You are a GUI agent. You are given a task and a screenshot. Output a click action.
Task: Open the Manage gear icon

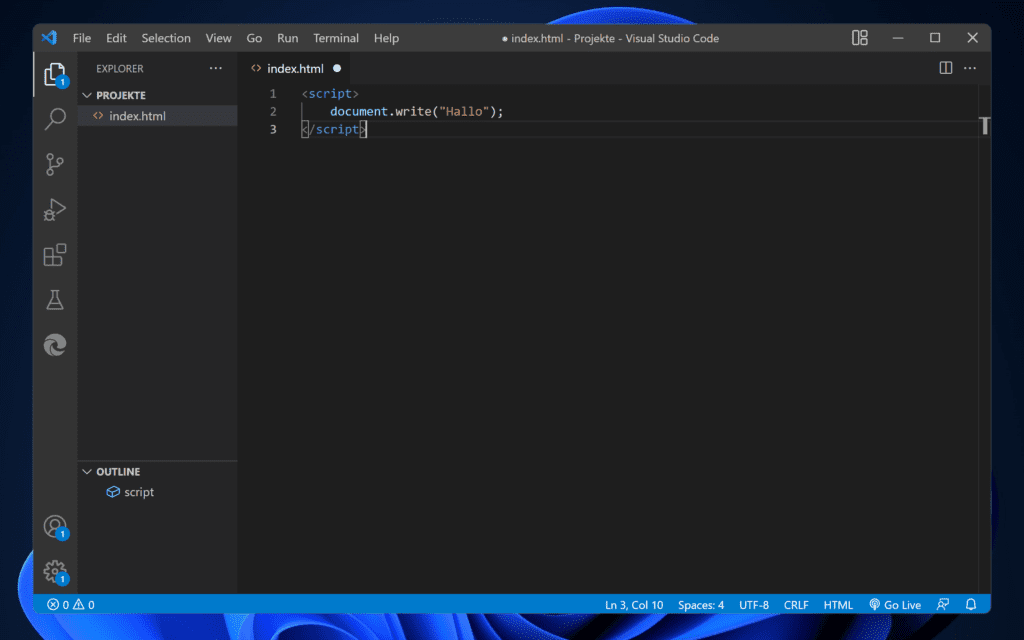pyautogui.click(x=55, y=571)
